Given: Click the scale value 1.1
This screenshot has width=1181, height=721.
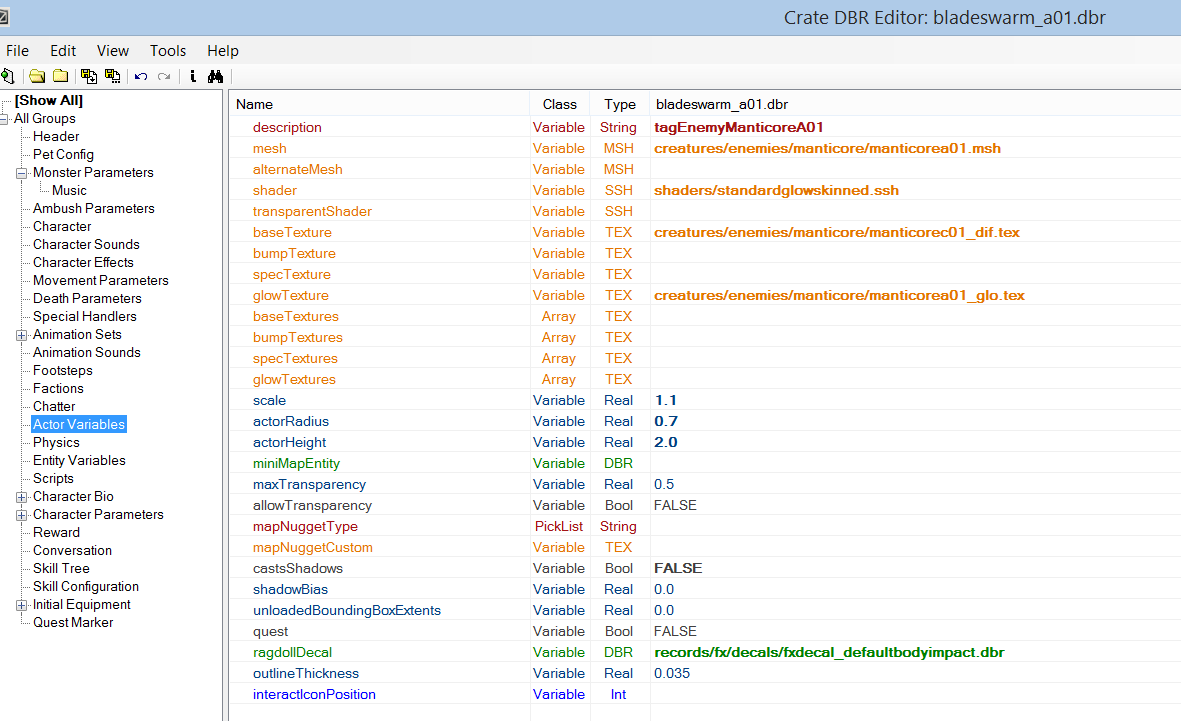Looking at the screenshot, I should (x=665, y=401).
